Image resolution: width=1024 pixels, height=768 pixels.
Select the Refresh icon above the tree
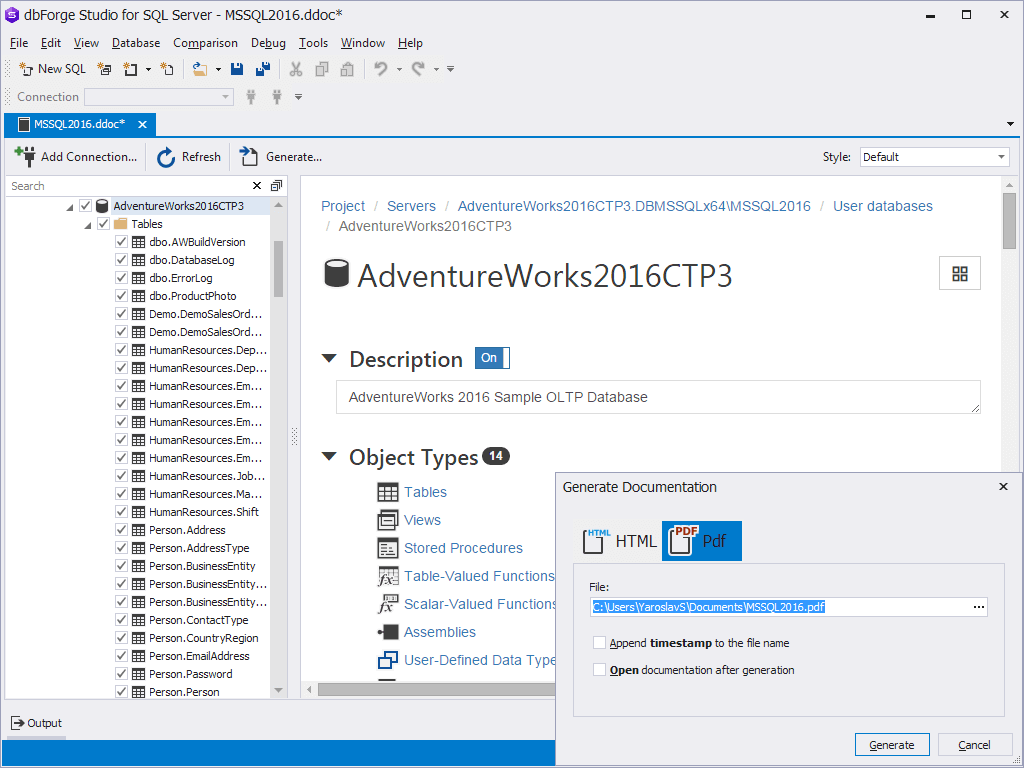point(165,156)
